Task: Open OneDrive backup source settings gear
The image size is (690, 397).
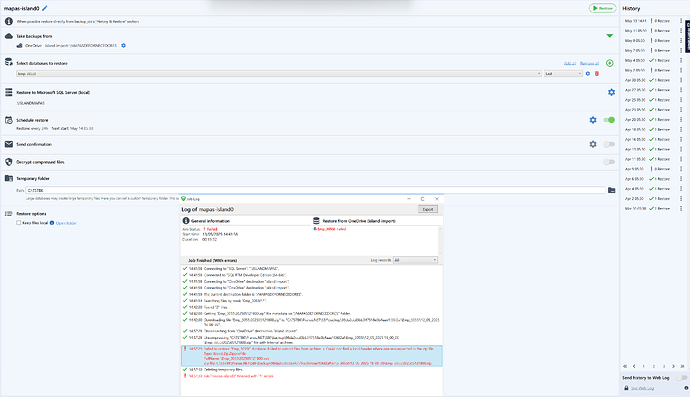Action: (x=124, y=45)
